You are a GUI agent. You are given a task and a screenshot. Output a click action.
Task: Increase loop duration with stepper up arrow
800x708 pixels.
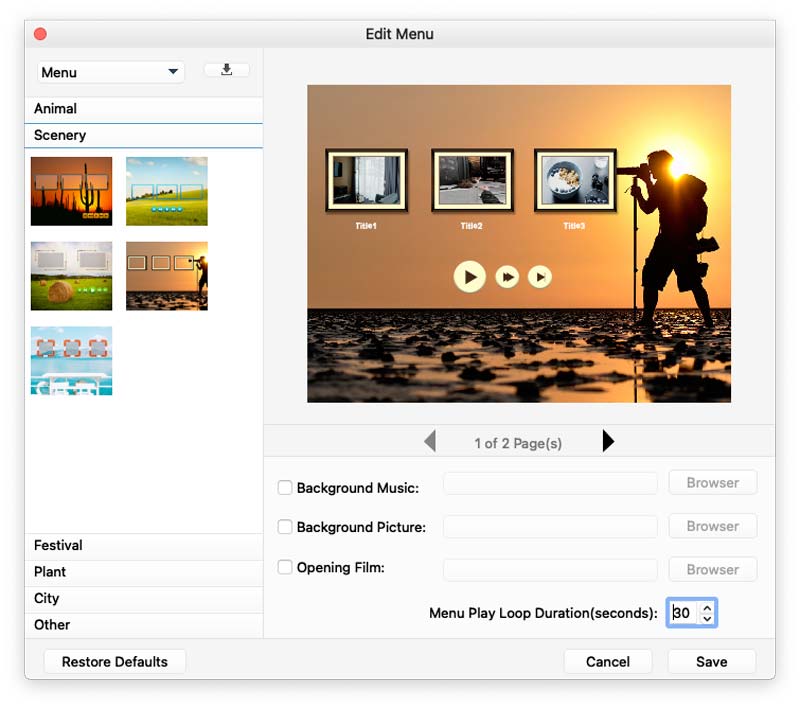pos(707,608)
